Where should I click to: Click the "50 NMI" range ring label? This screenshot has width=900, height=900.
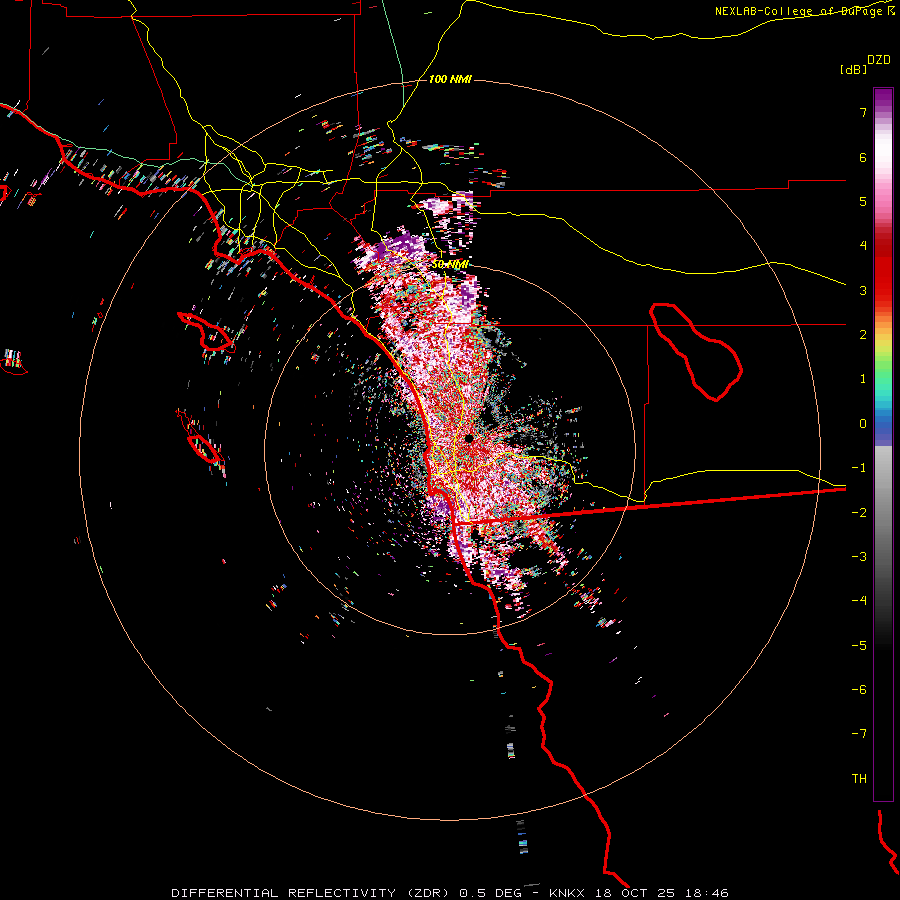[x=450, y=264]
